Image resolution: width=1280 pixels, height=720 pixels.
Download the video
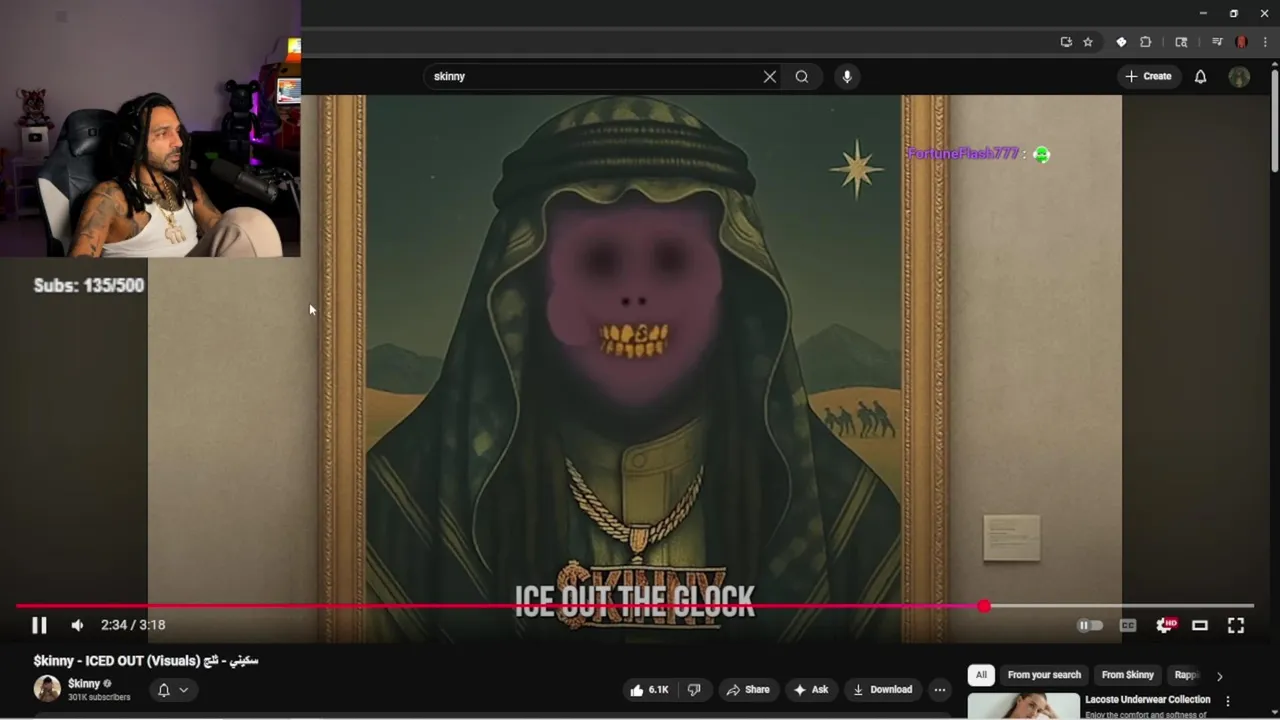(883, 689)
